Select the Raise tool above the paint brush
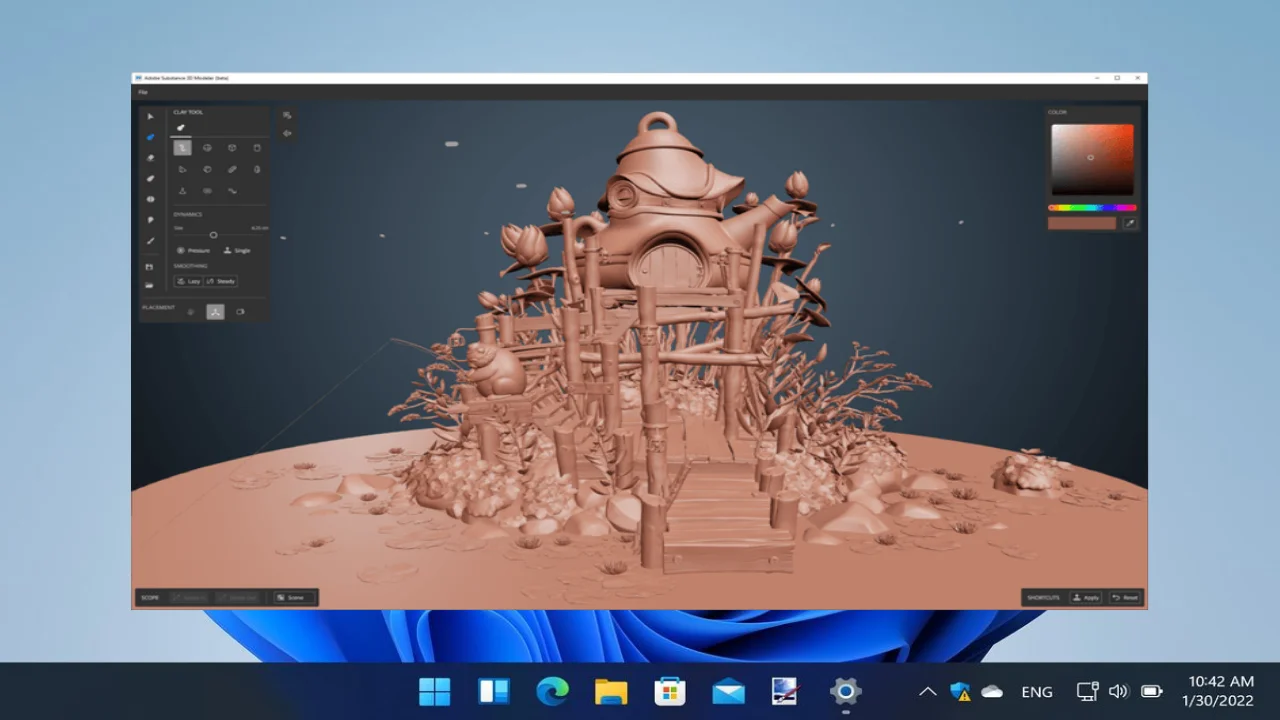1280x720 pixels. [151, 220]
